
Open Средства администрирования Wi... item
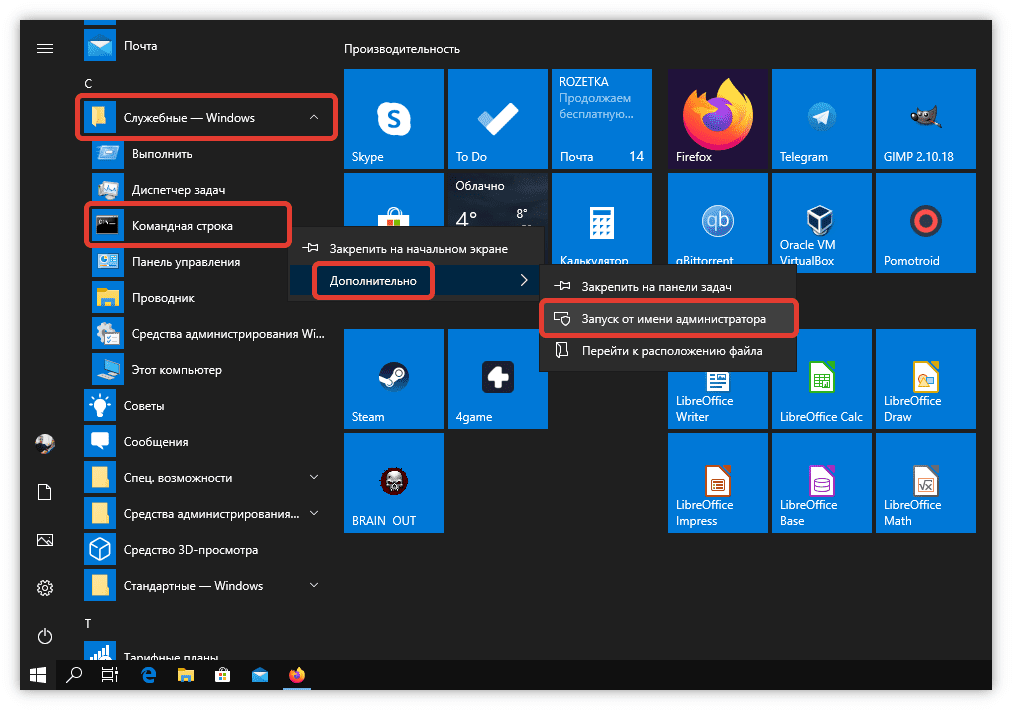(x=210, y=334)
